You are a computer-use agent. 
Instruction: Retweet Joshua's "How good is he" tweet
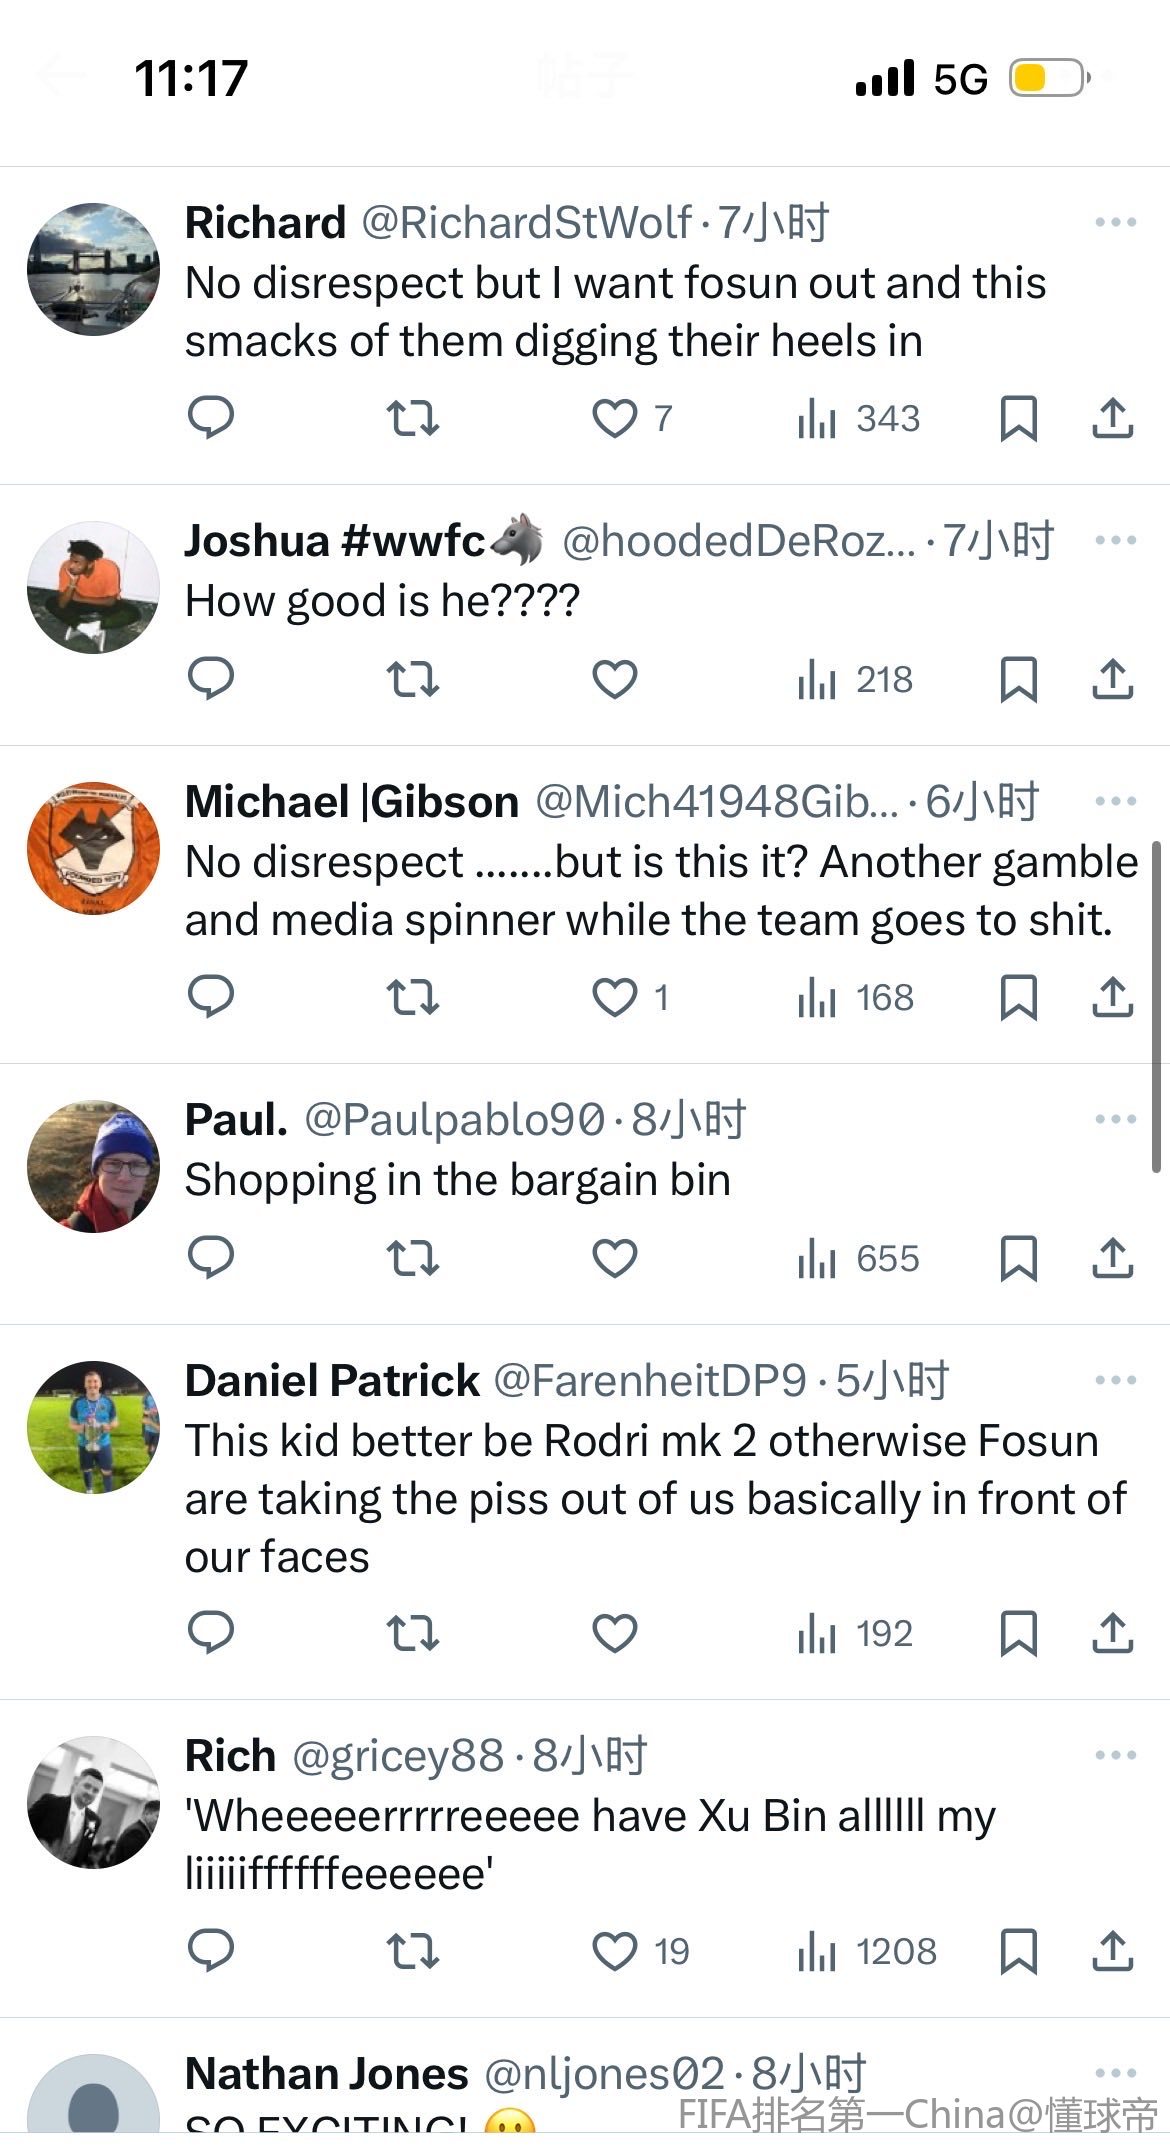coord(412,679)
